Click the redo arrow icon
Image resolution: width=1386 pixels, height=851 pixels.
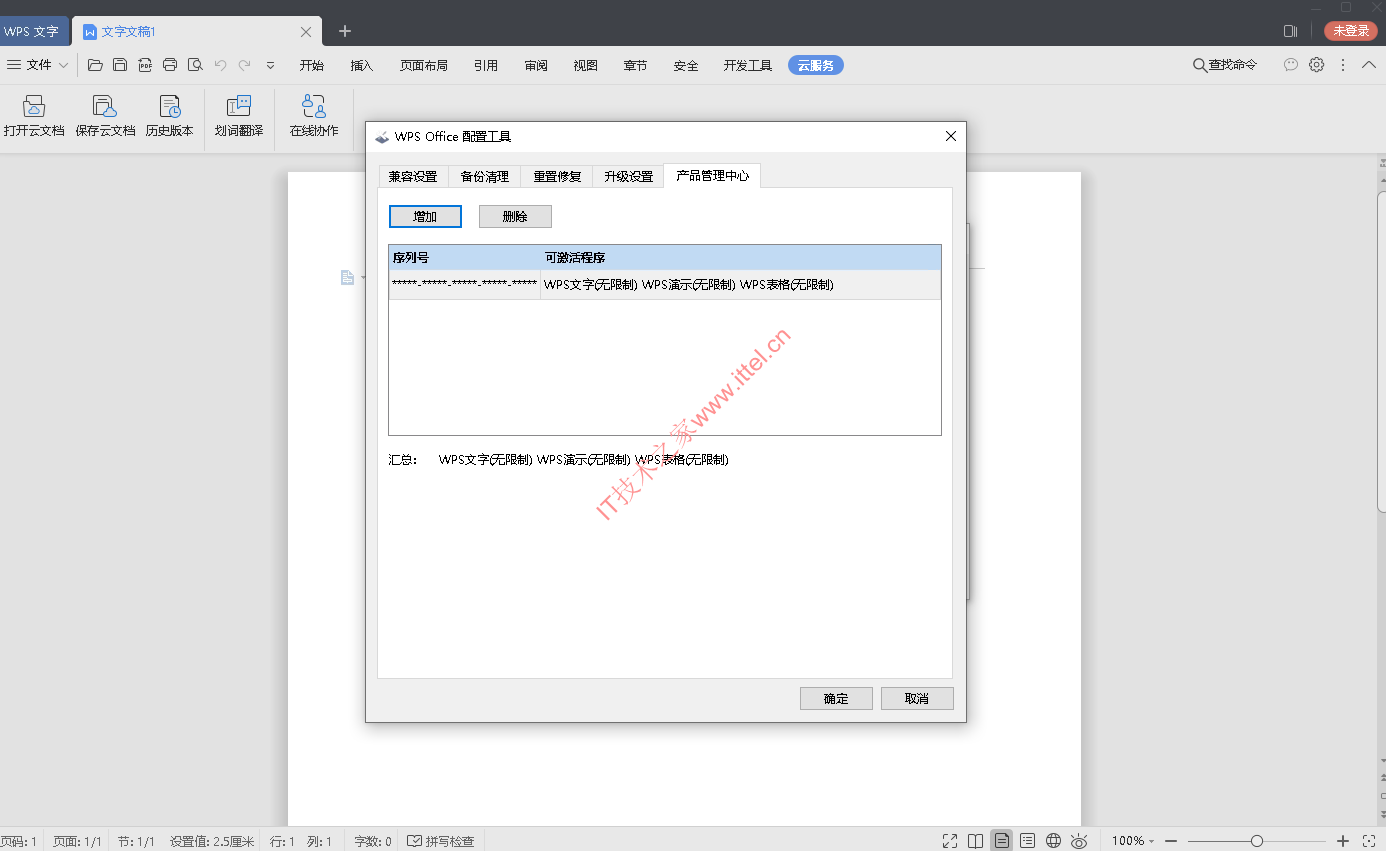point(244,65)
